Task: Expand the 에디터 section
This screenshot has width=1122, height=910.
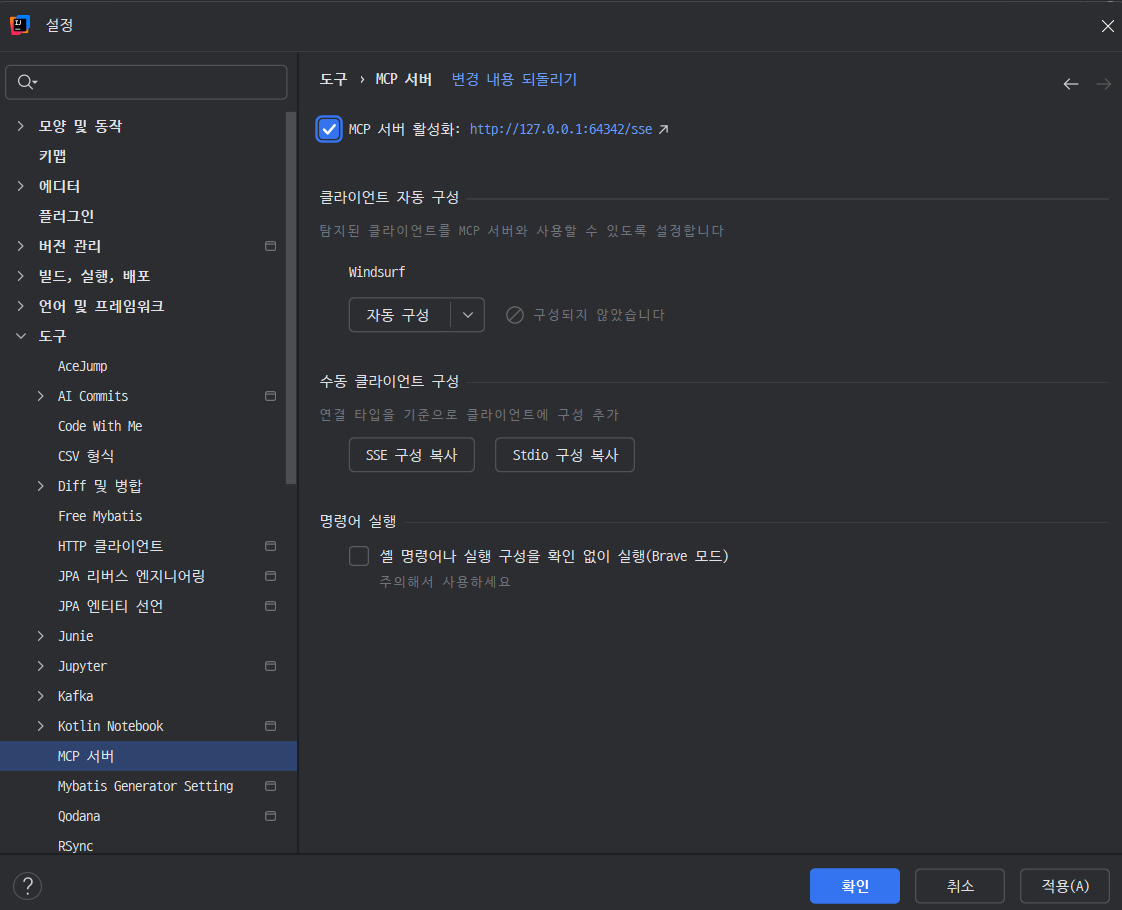Action: (x=21, y=186)
